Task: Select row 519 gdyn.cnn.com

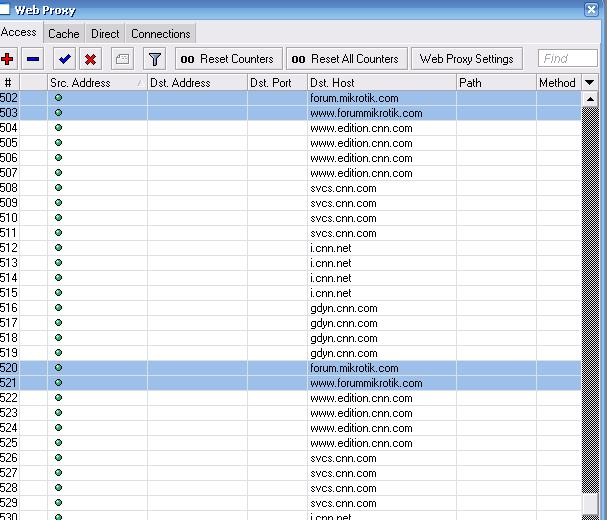Action: pos(290,353)
